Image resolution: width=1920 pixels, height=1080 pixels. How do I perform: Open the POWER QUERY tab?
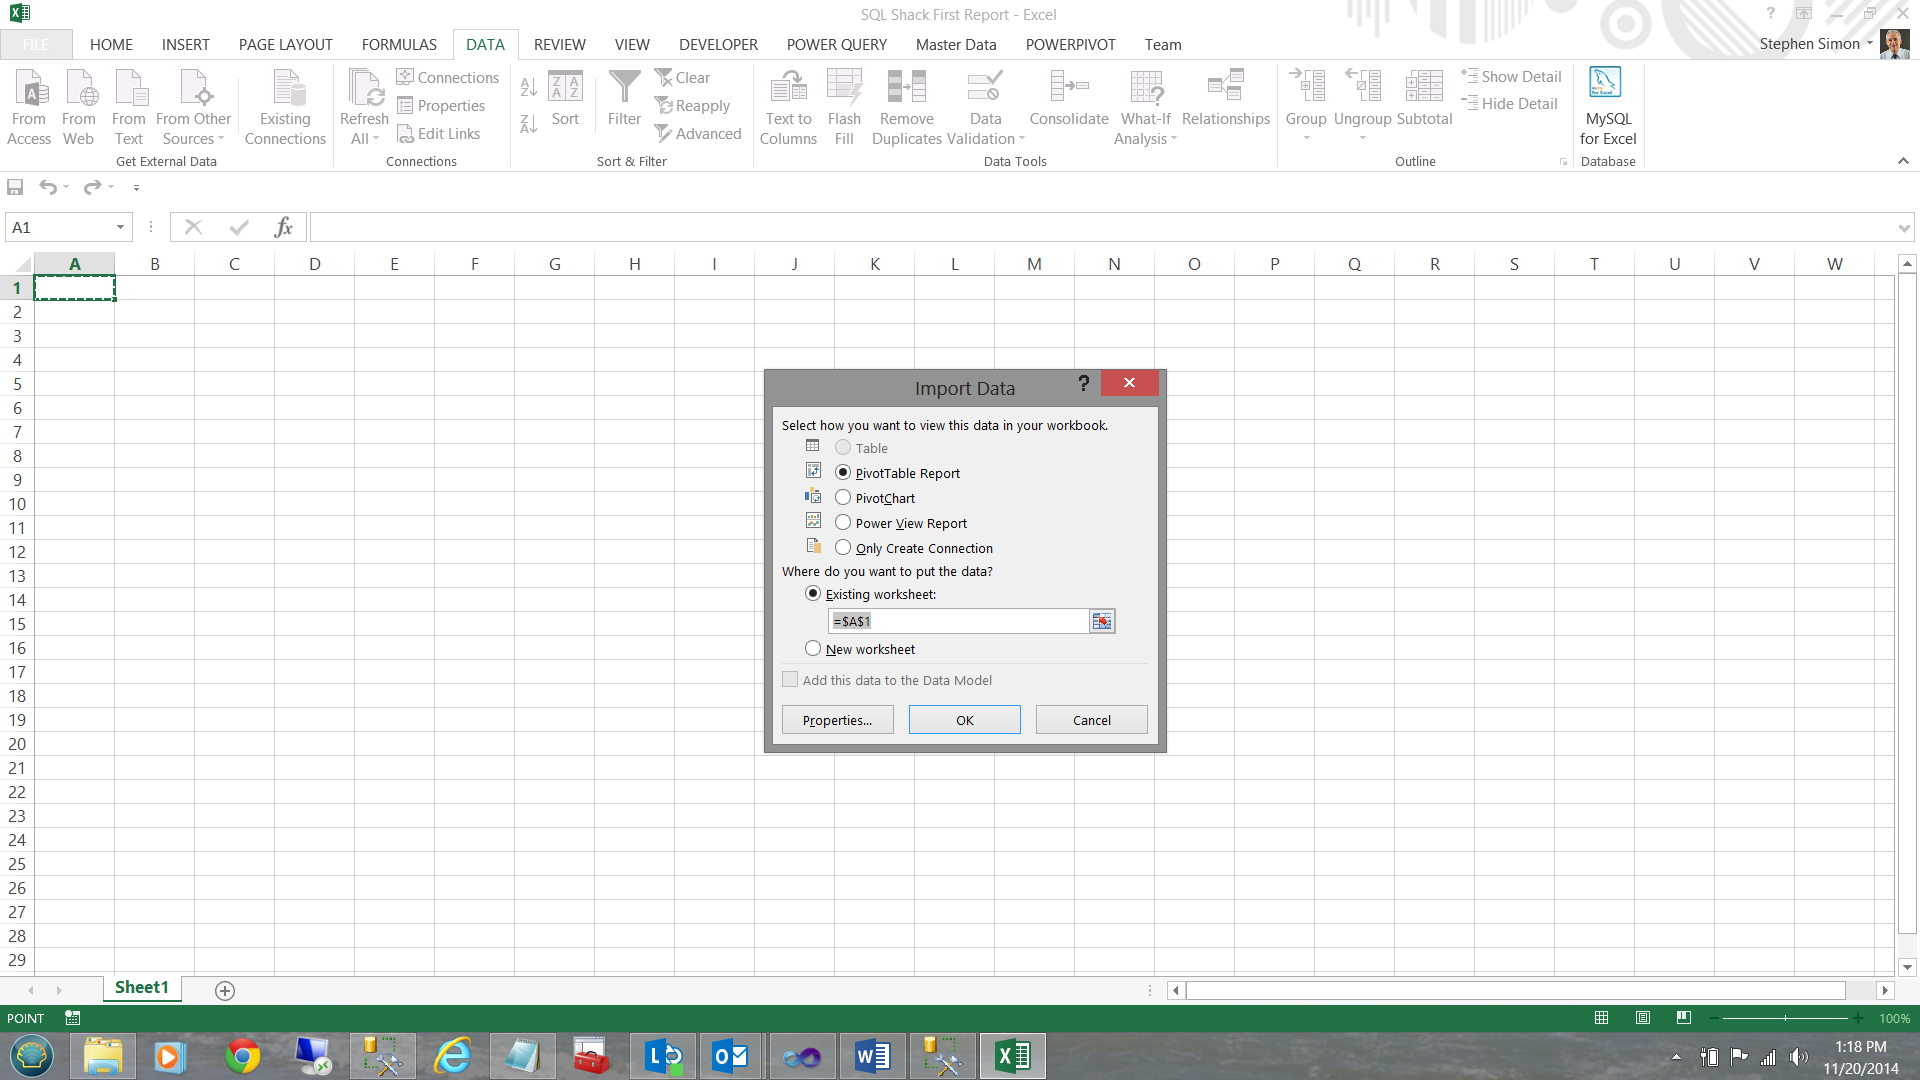point(836,45)
